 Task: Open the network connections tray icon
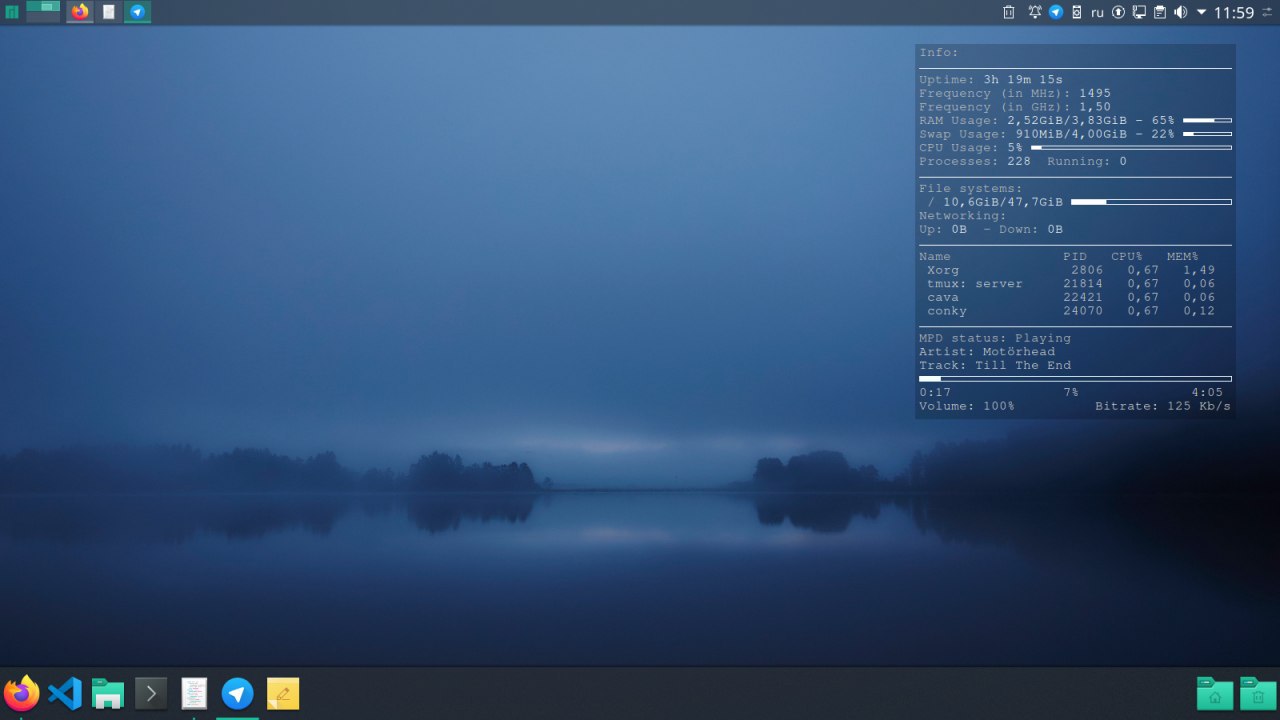point(1139,12)
